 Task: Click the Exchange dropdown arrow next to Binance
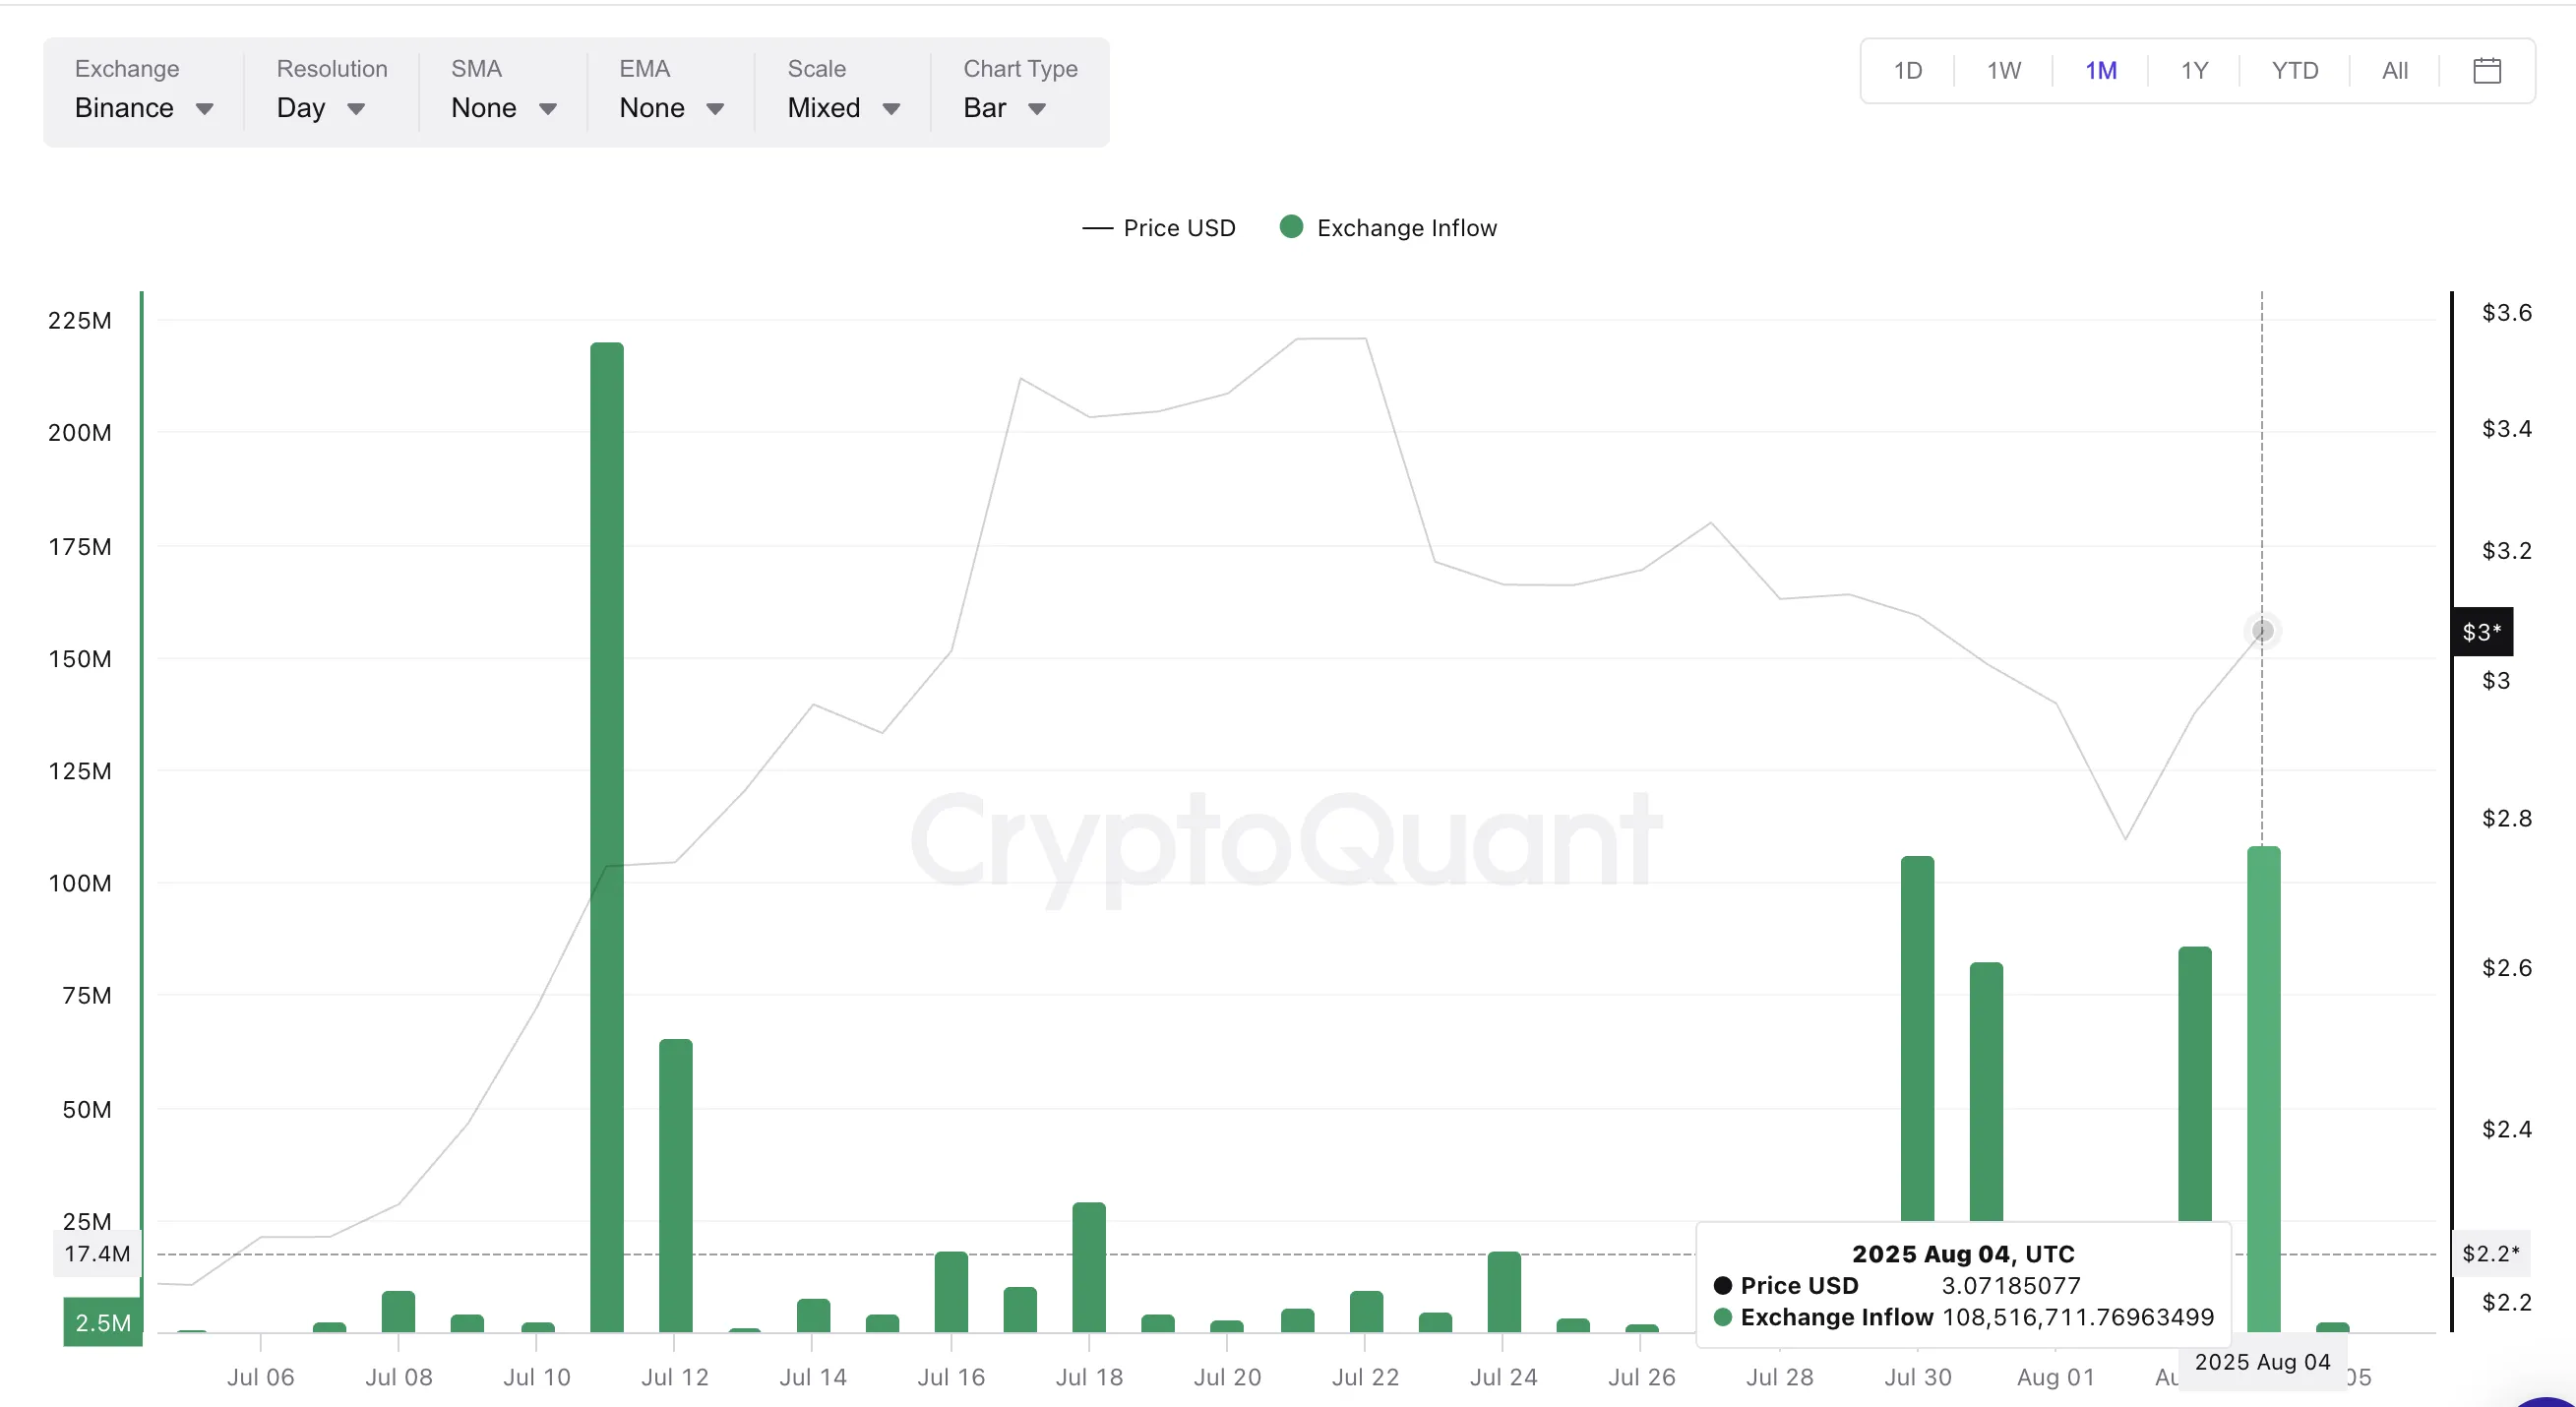tap(204, 108)
